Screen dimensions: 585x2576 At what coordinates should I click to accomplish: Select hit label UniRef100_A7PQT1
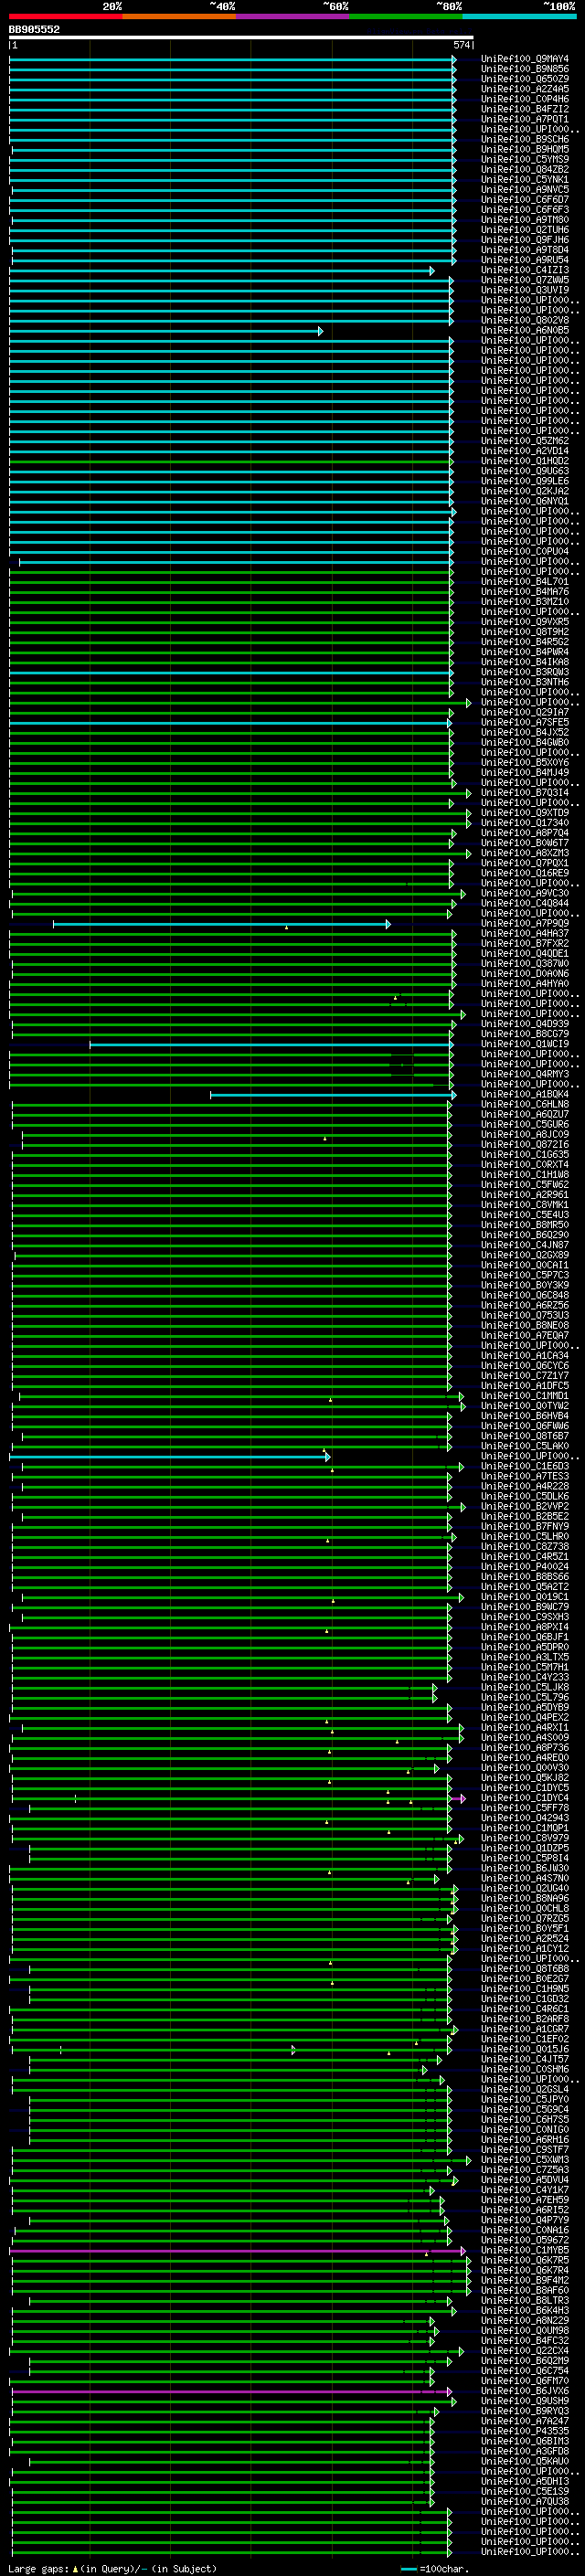(525, 119)
